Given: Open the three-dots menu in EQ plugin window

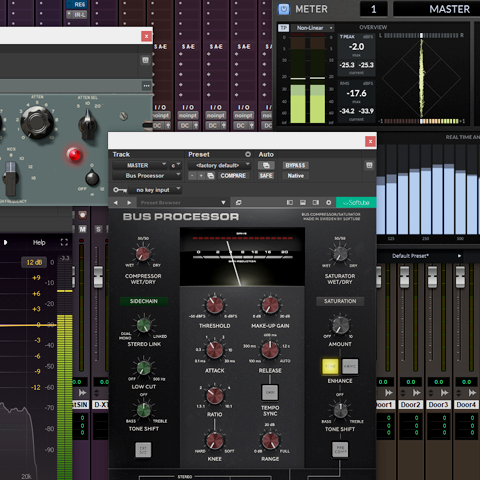Looking at the screenshot, I should coord(146,86).
